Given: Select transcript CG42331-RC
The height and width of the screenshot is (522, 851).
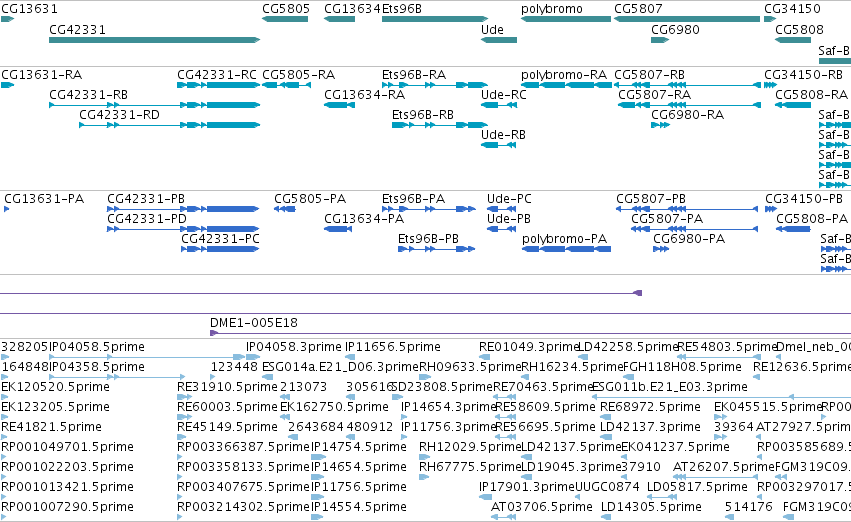Looking at the screenshot, I should 217,75.
